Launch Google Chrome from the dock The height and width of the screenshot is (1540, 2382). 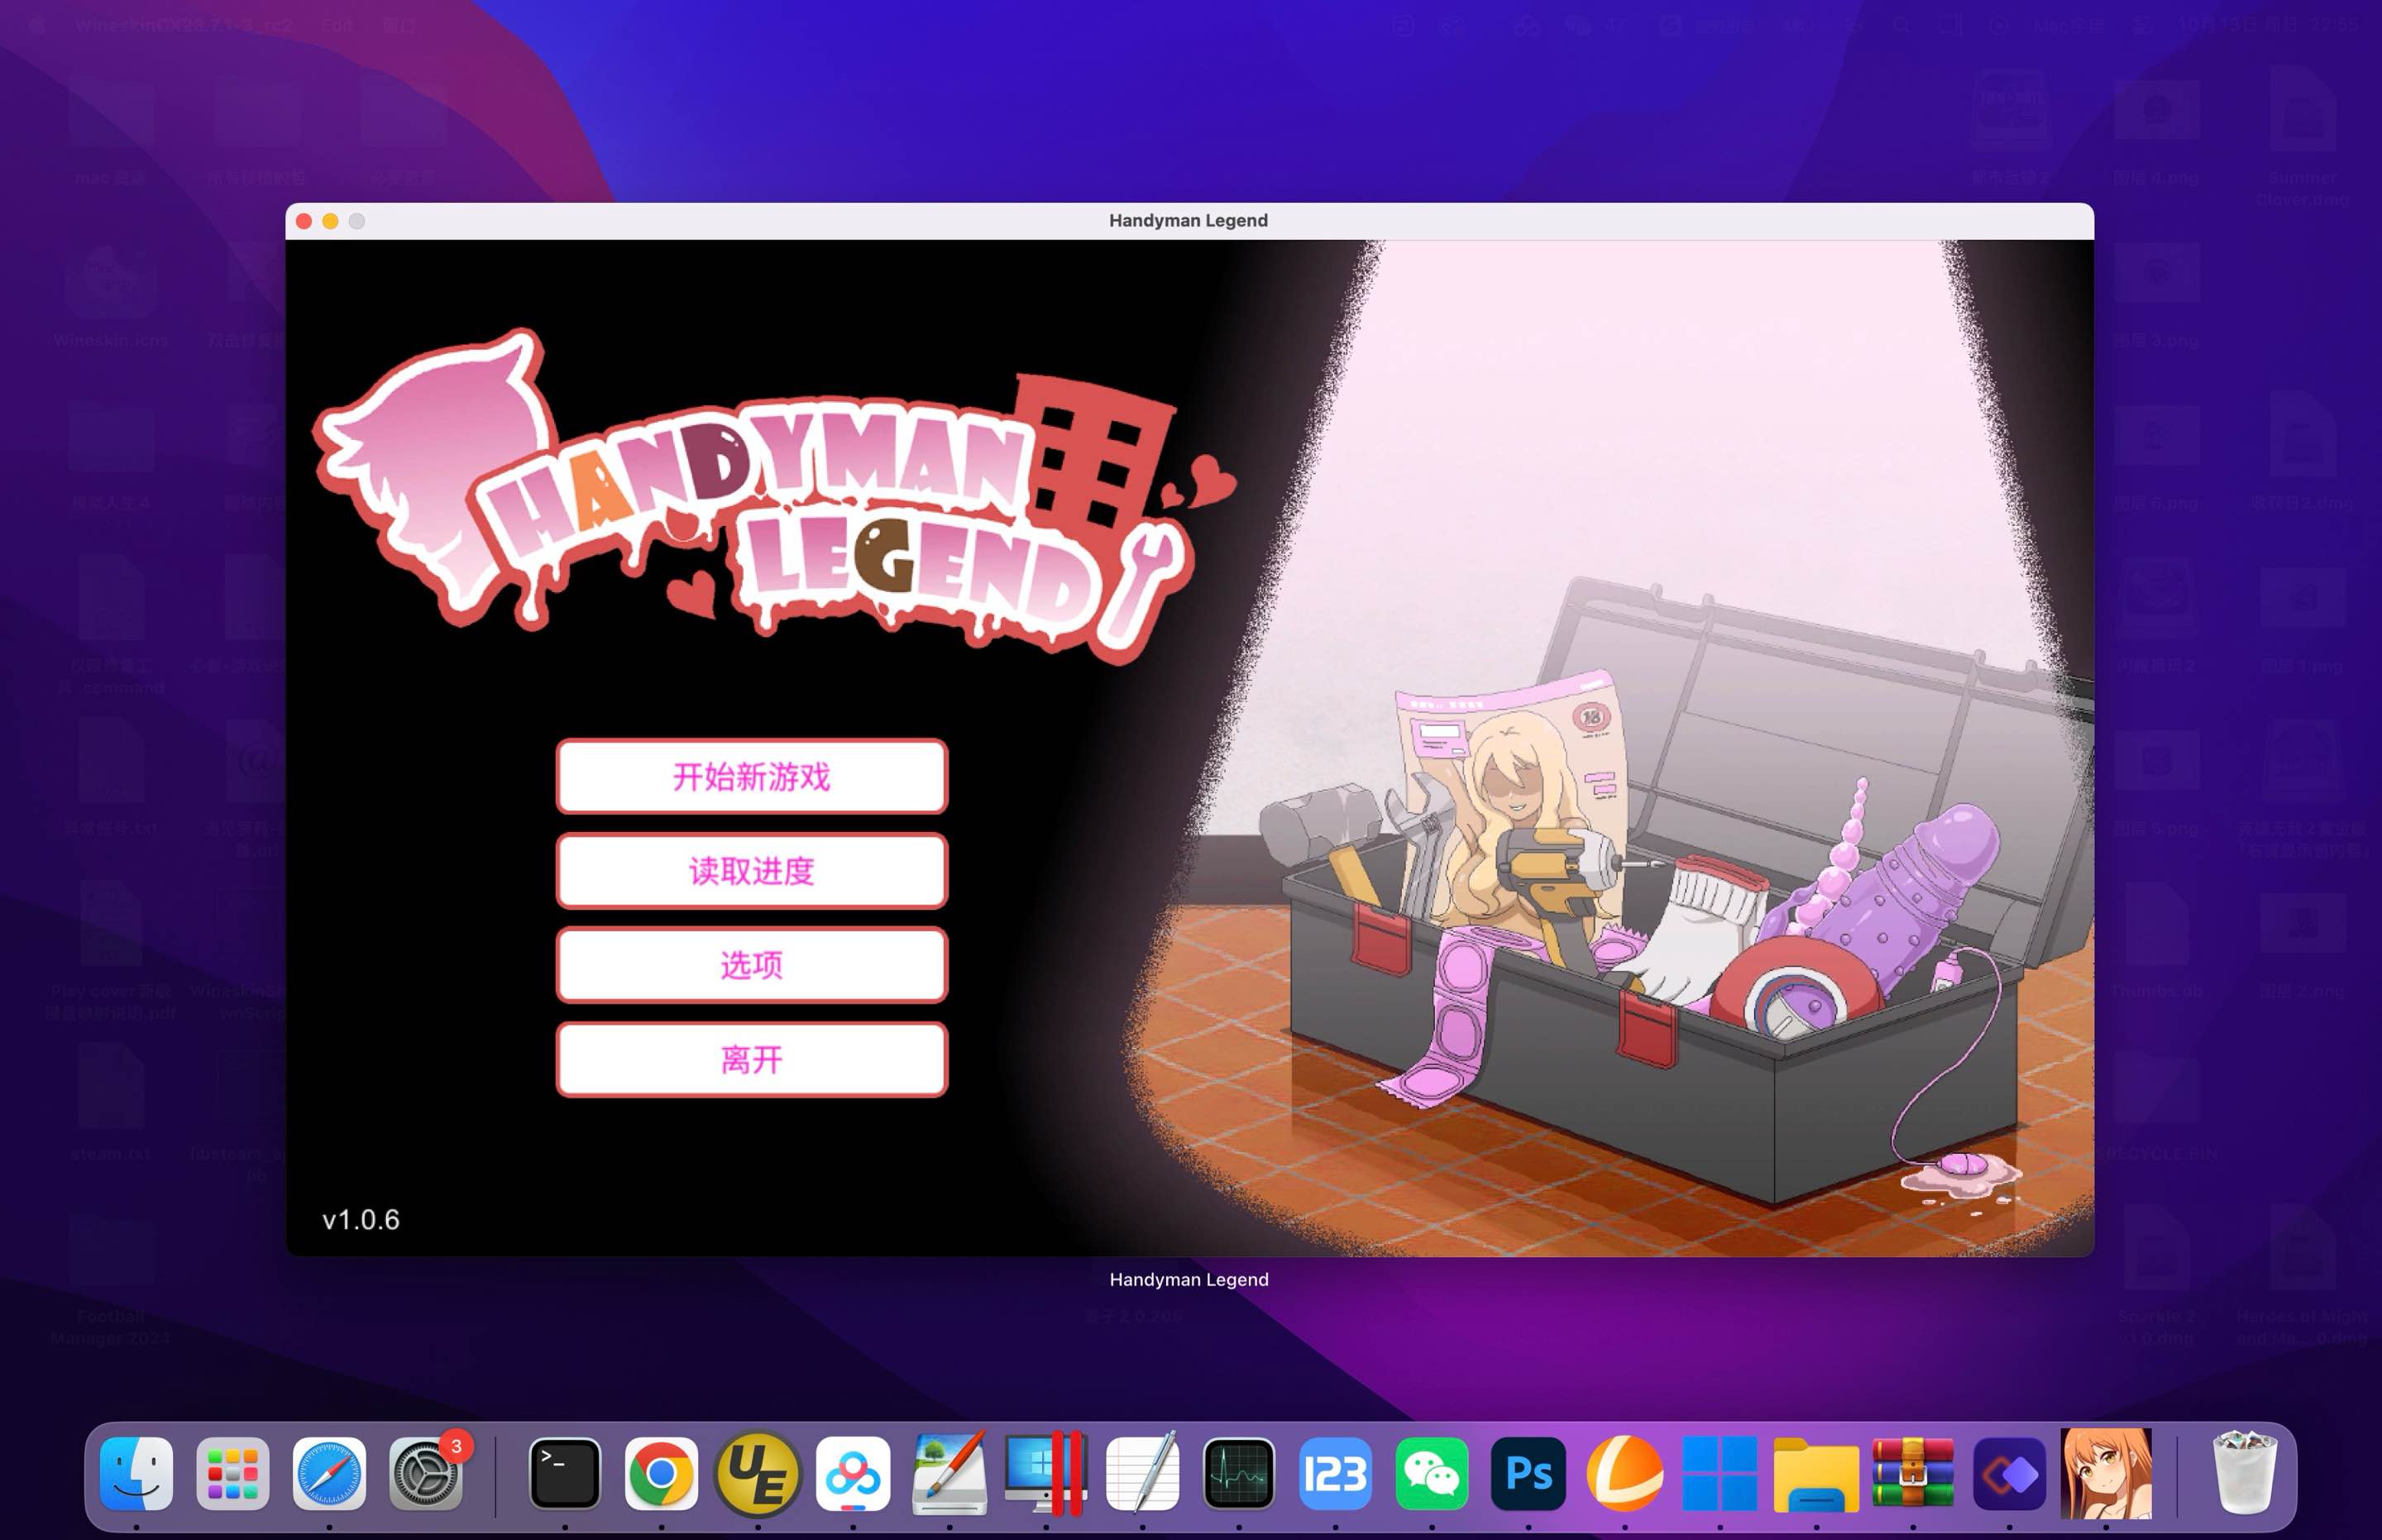click(x=661, y=1474)
